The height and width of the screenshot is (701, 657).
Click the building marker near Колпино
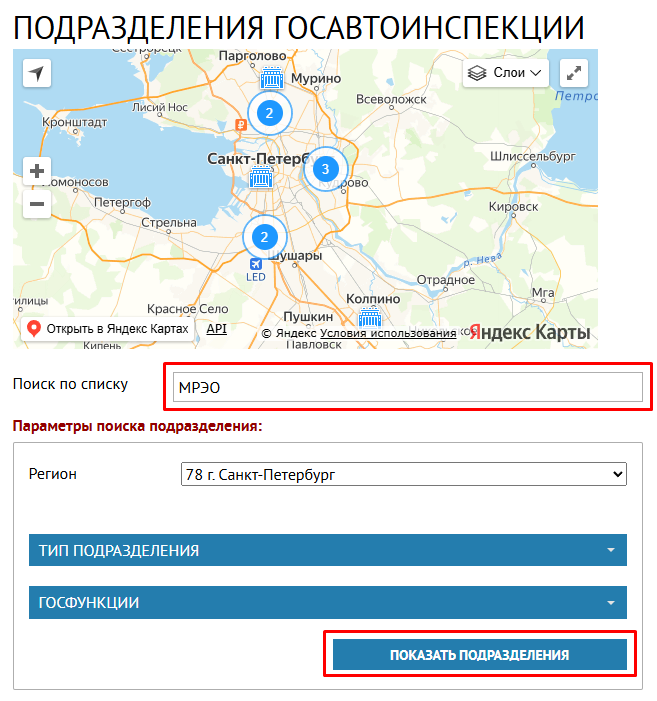click(x=370, y=318)
